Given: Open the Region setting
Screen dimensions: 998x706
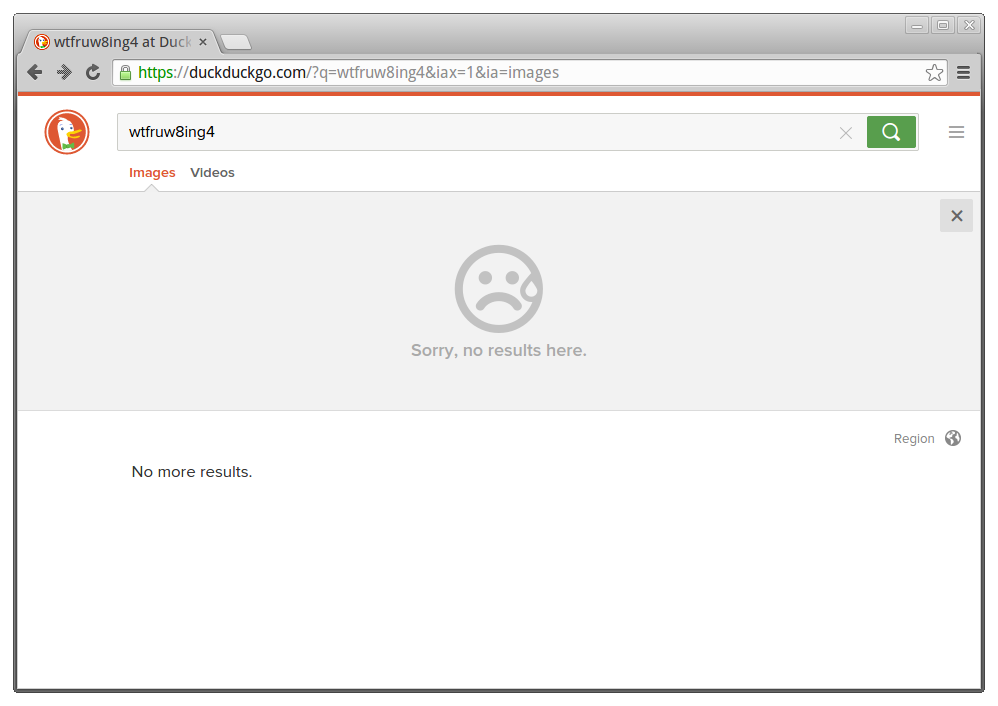Looking at the screenshot, I should coord(914,439).
